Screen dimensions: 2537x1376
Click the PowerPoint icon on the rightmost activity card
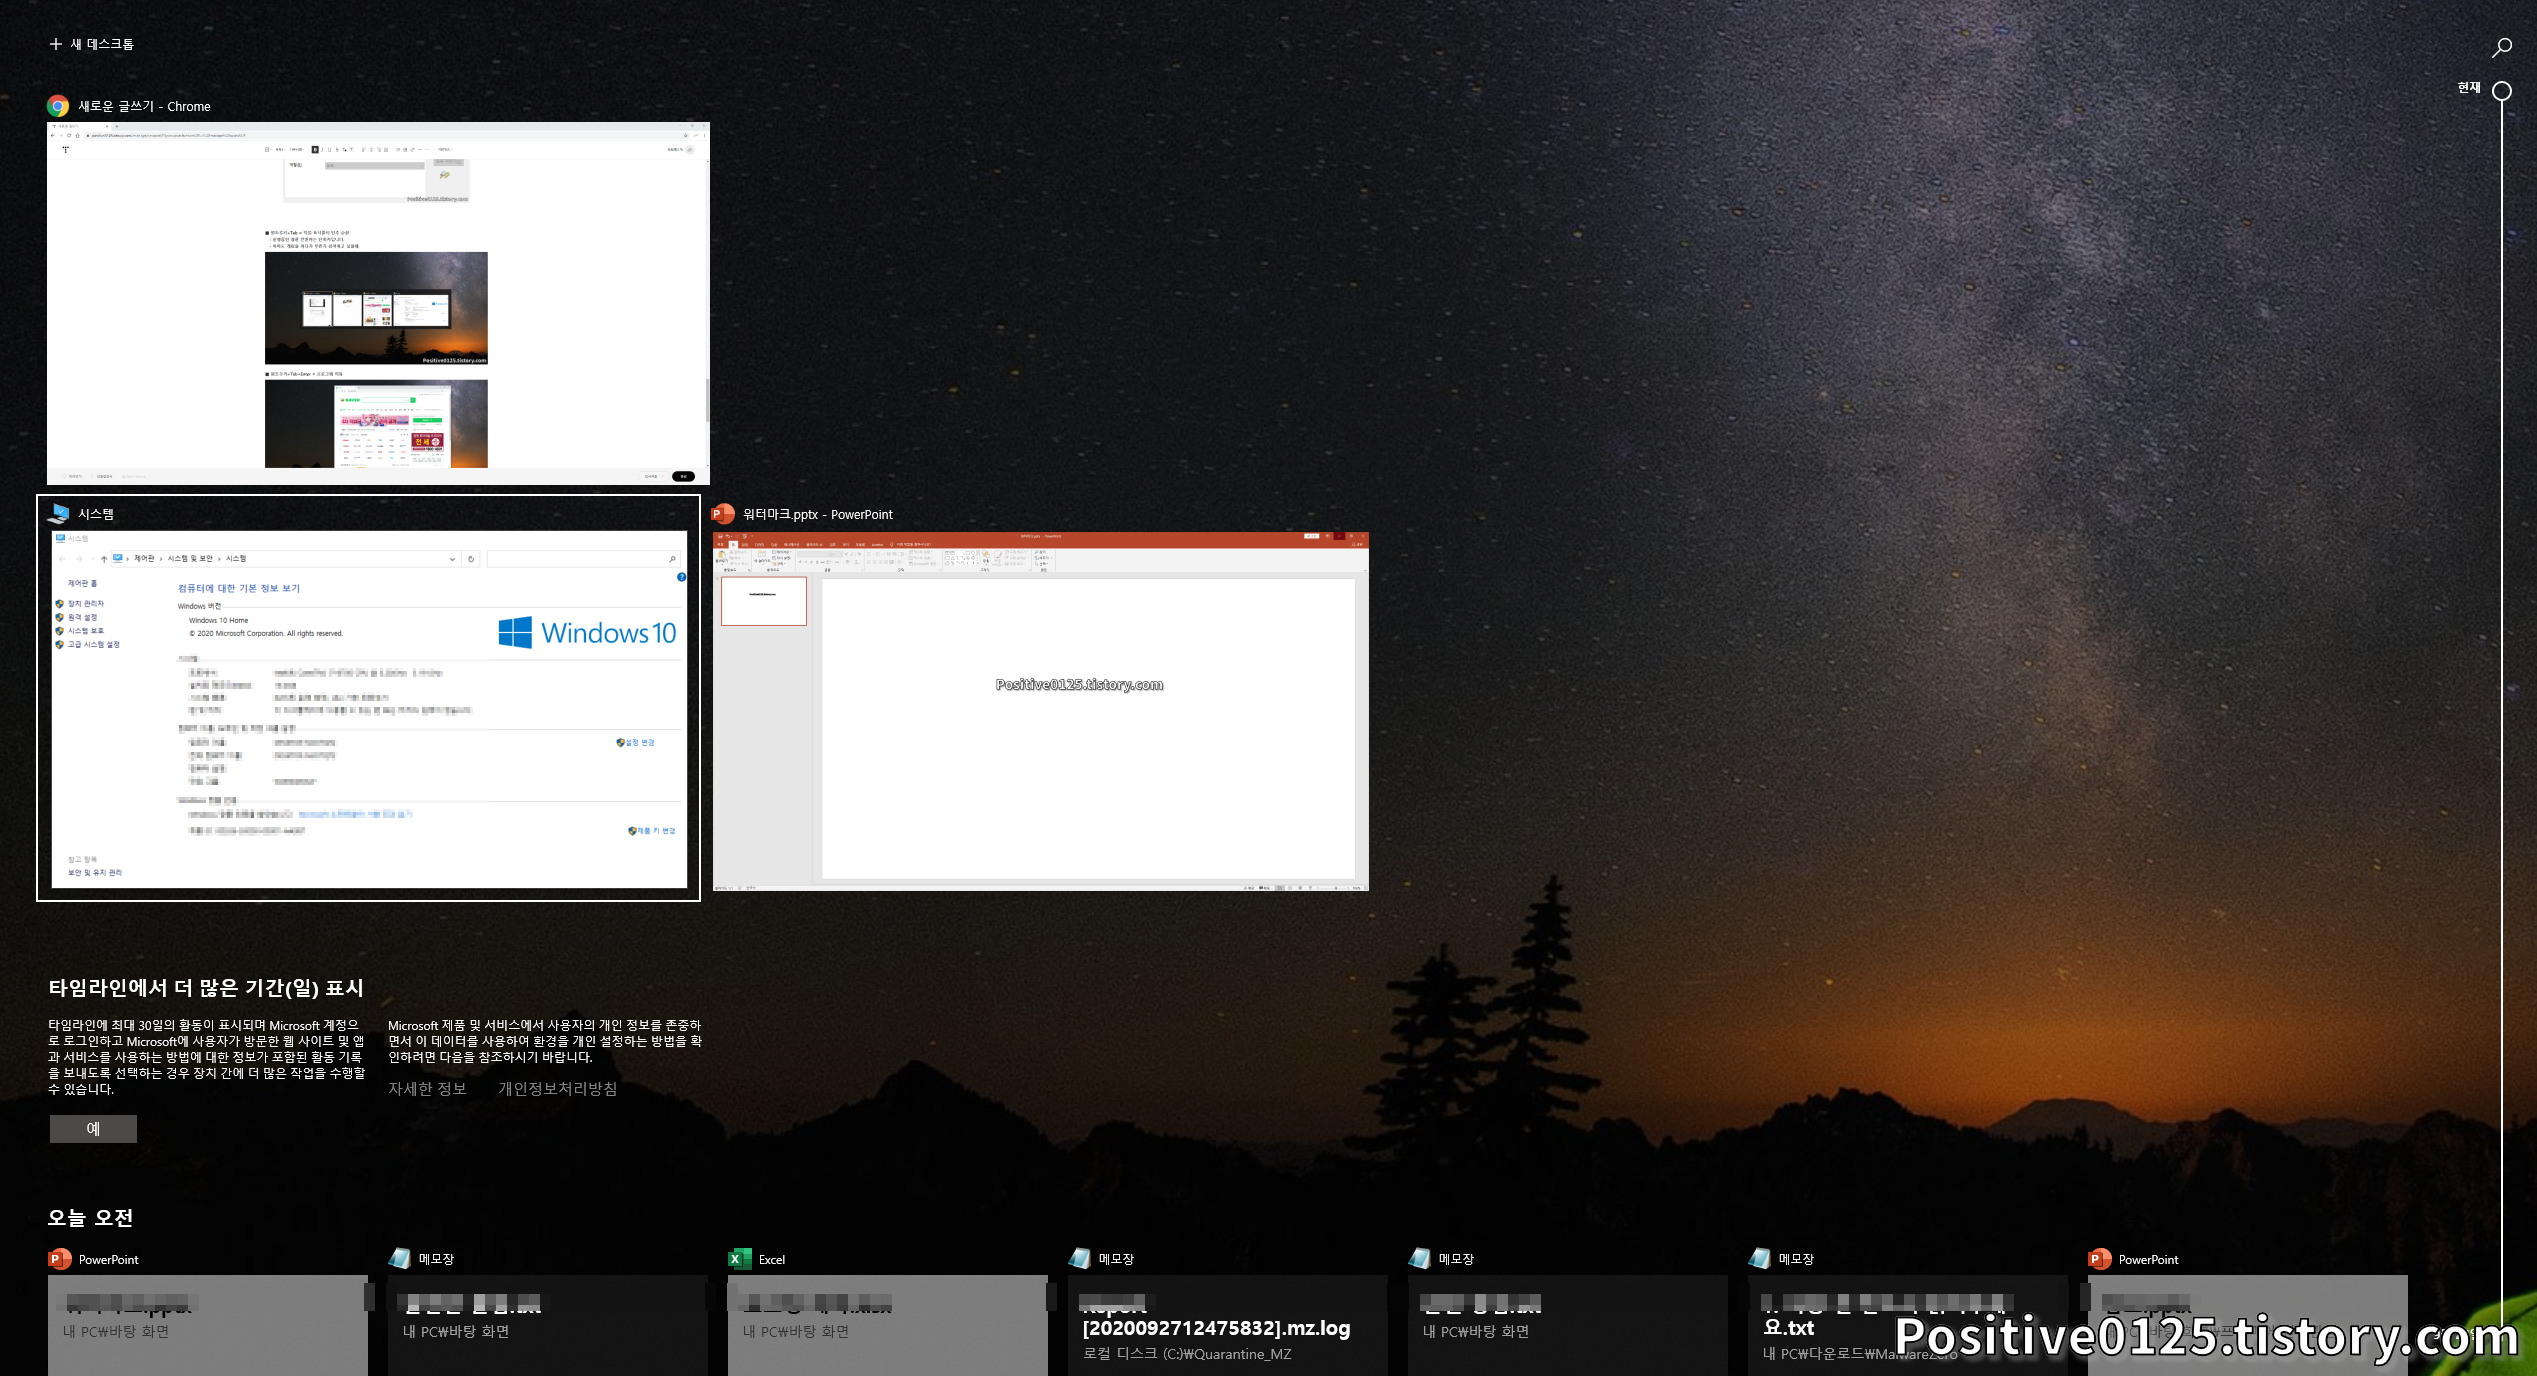[x=2100, y=1259]
